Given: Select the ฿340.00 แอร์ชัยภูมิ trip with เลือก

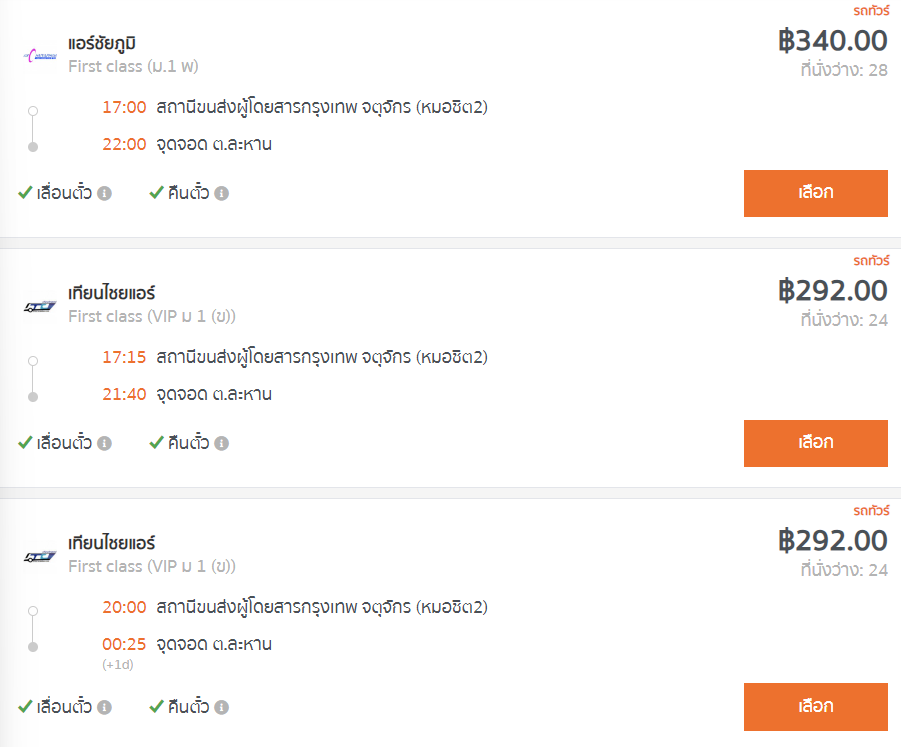Looking at the screenshot, I should coord(815,193).
